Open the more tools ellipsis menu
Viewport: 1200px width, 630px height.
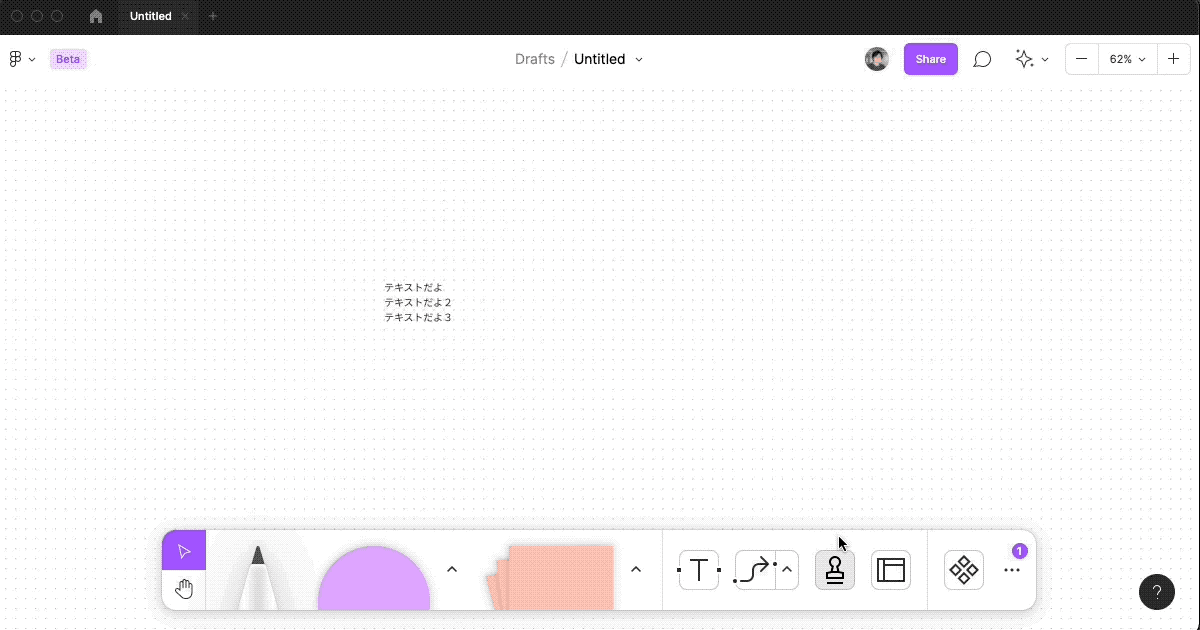[x=1012, y=570]
